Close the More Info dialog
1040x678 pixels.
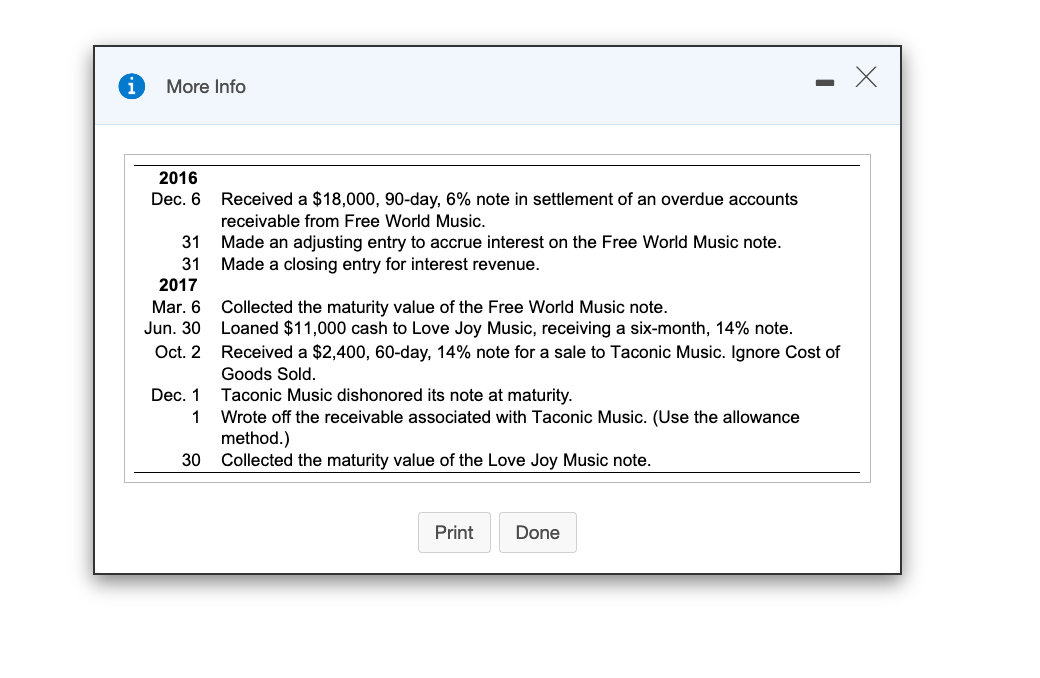[866, 77]
